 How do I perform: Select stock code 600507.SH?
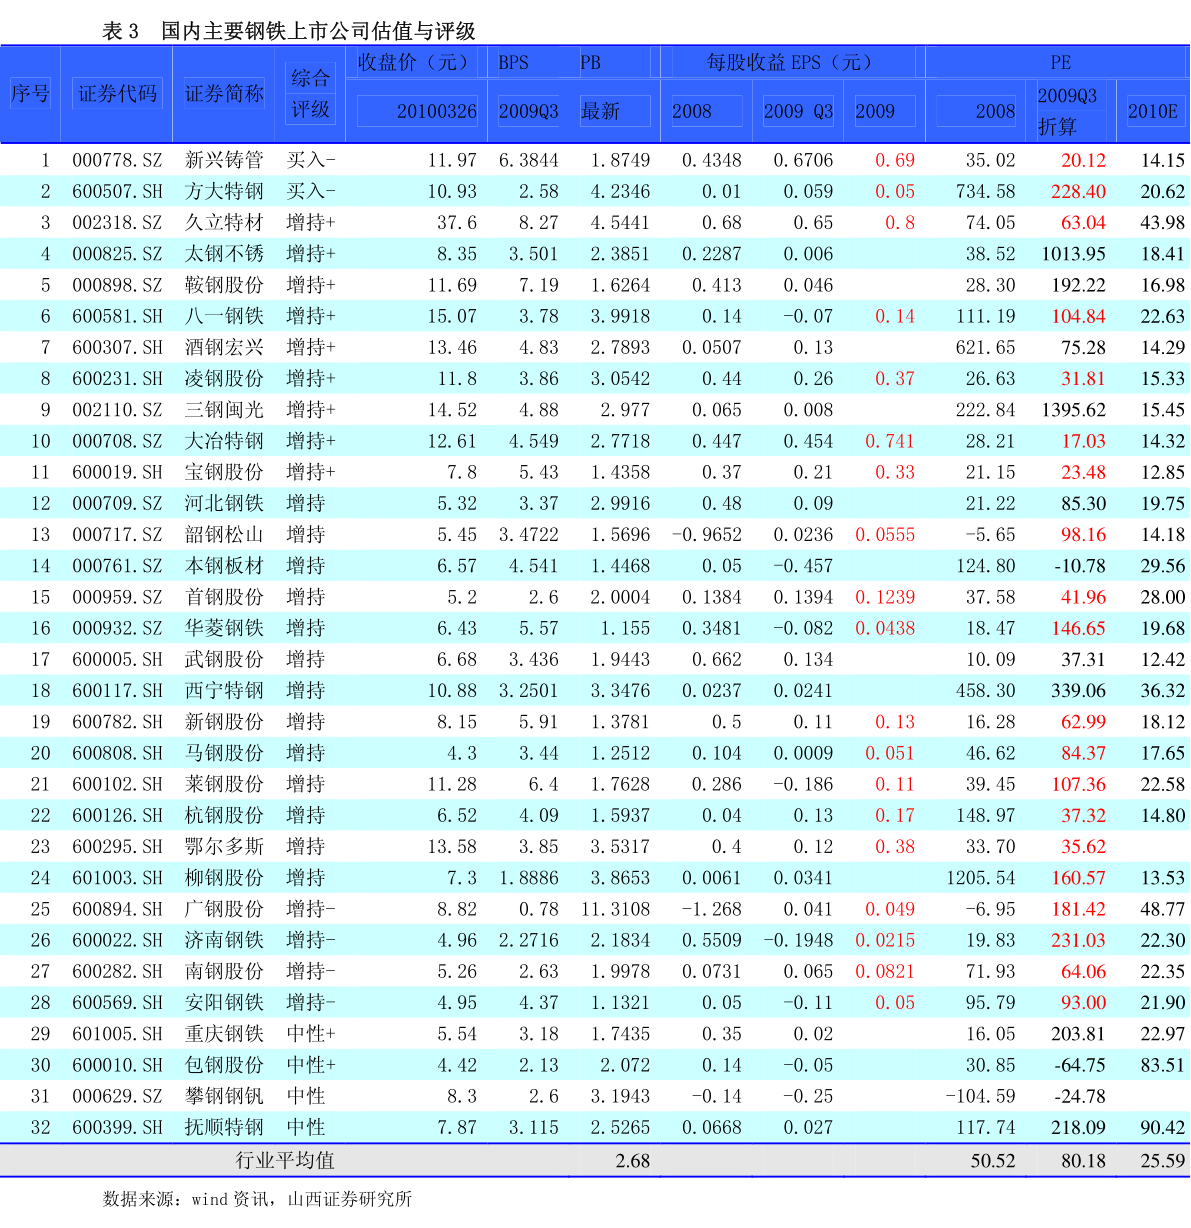point(117,191)
